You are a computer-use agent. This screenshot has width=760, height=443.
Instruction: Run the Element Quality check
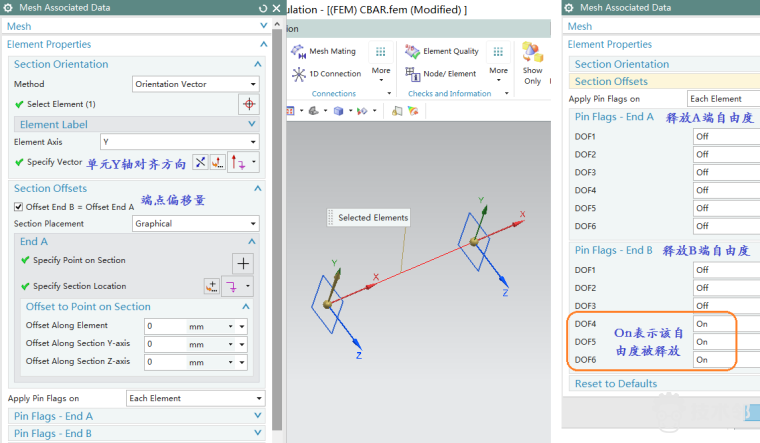pos(440,51)
